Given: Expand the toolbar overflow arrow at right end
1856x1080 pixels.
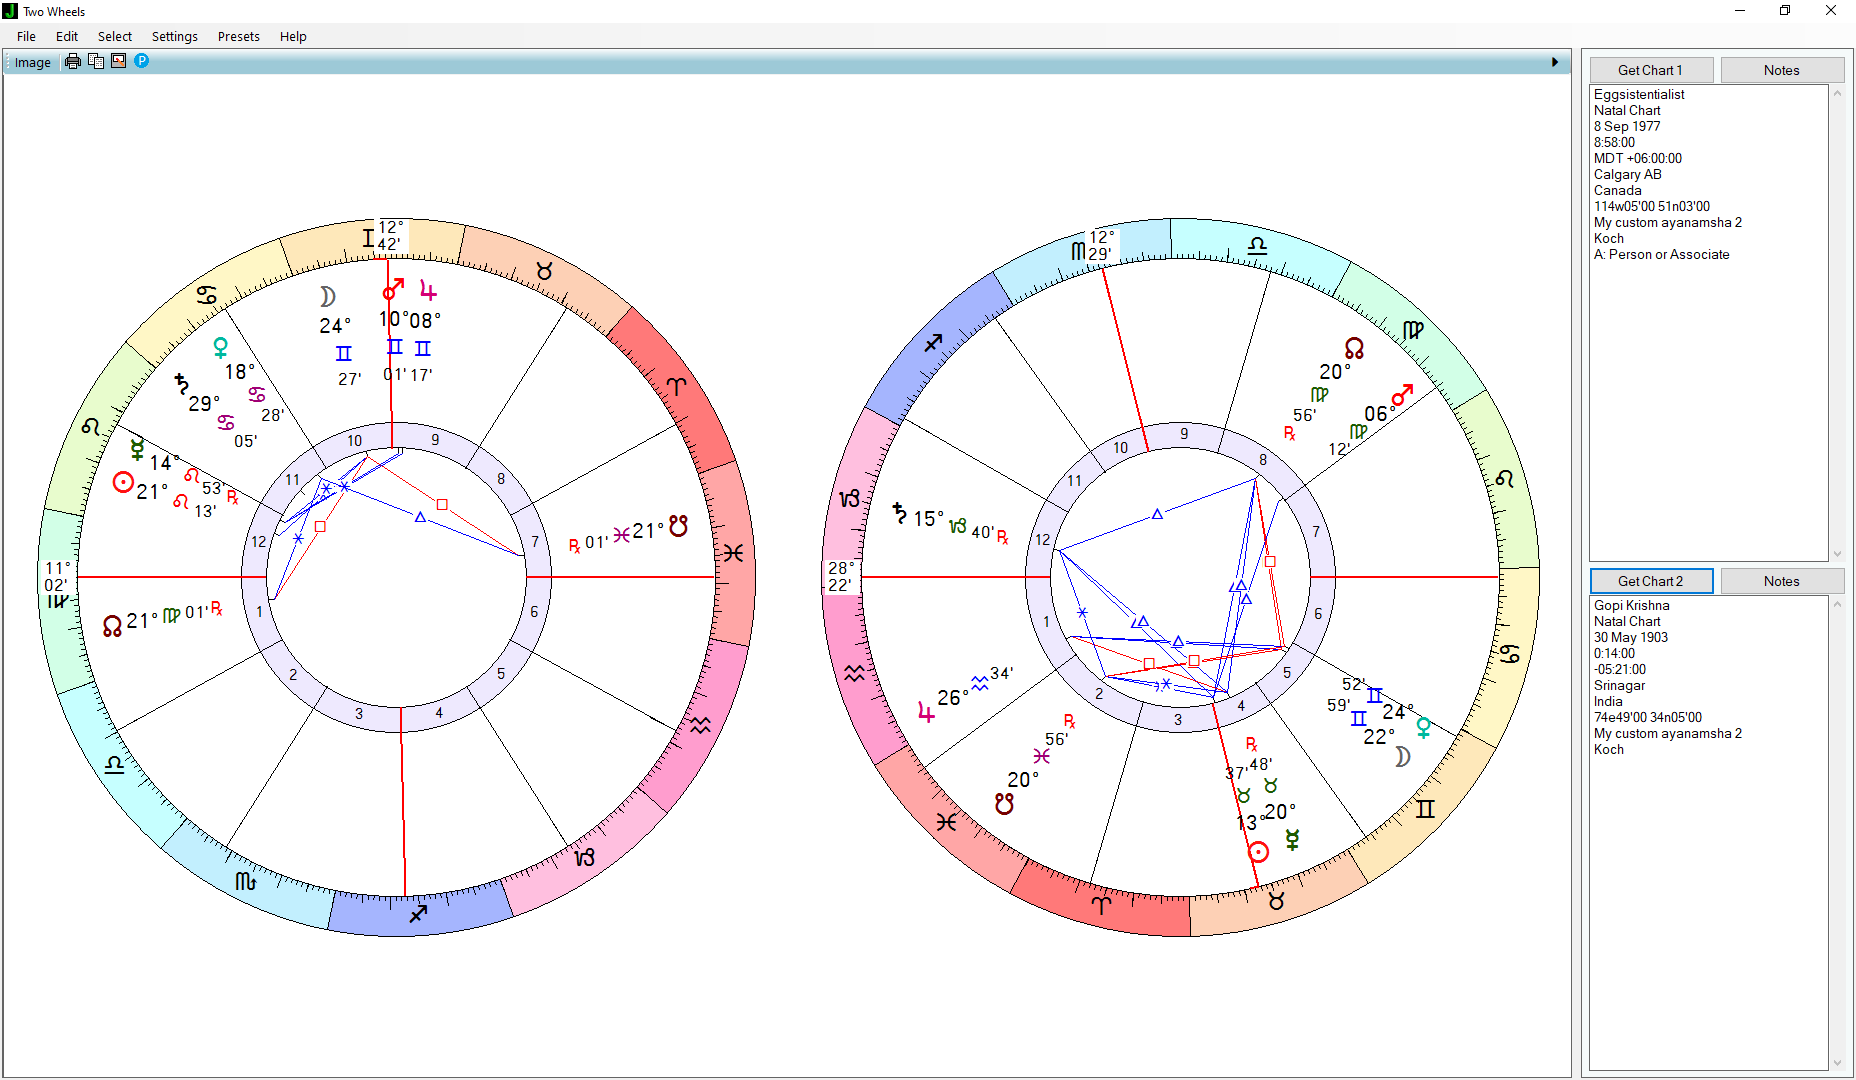Looking at the screenshot, I should click(1554, 62).
